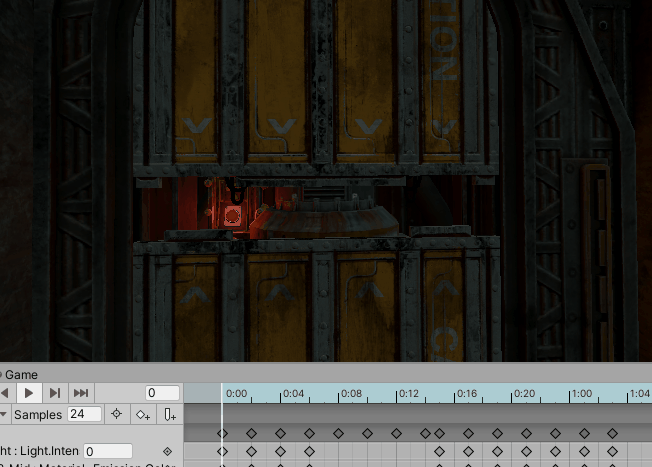Select summary row keyframe at 1:03
The width and height of the screenshot is (652, 467).
(612, 433)
